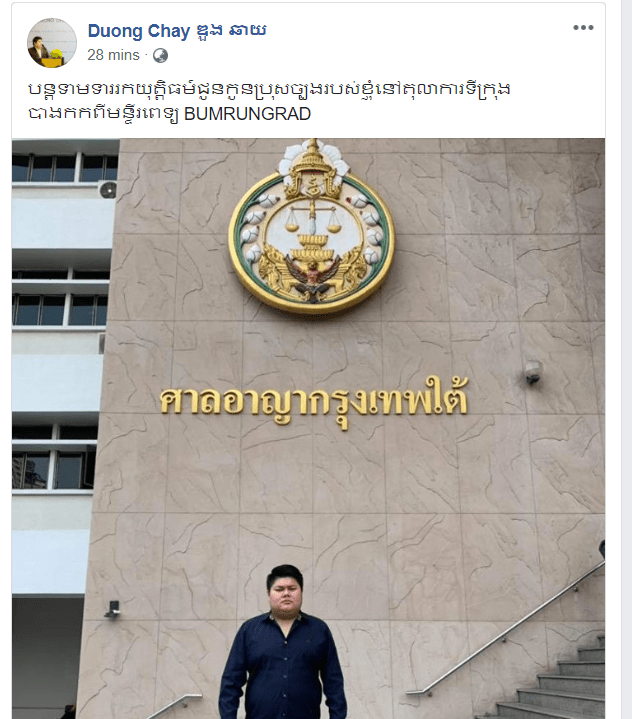632x719 pixels.
Task: Click the golden court emblem in photo
Action: [x=311, y=227]
